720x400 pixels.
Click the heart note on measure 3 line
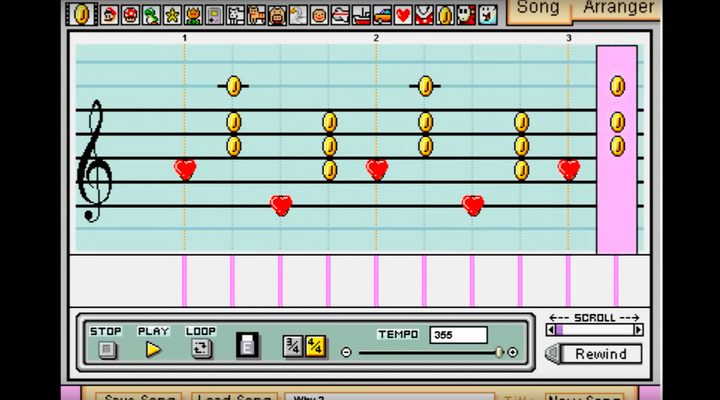coord(569,169)
